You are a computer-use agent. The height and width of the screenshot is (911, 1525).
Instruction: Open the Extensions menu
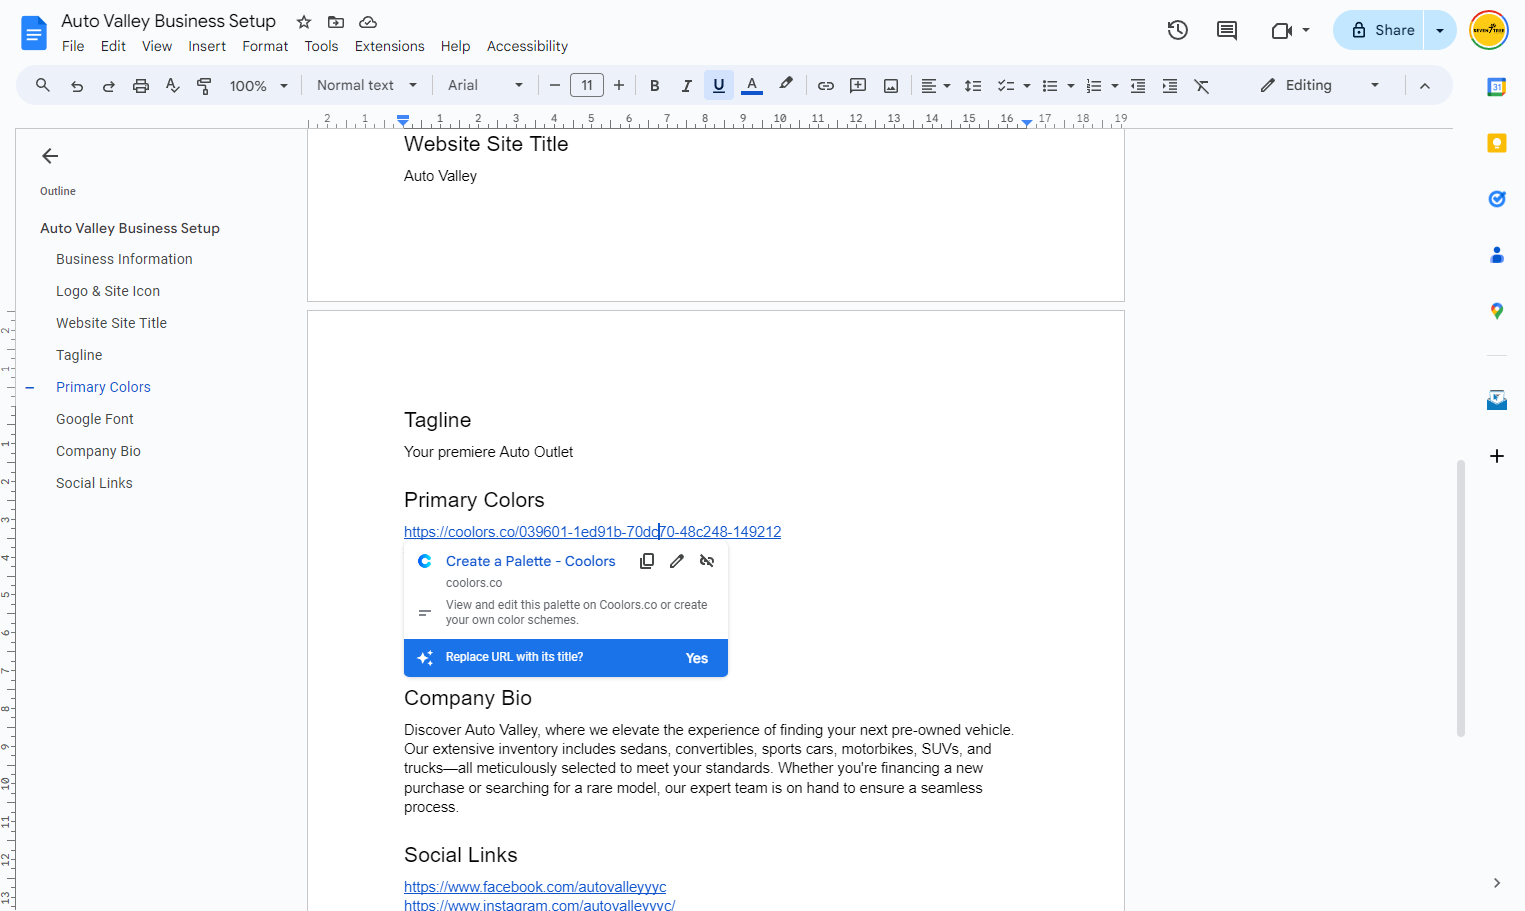click(x=390, y=46)
